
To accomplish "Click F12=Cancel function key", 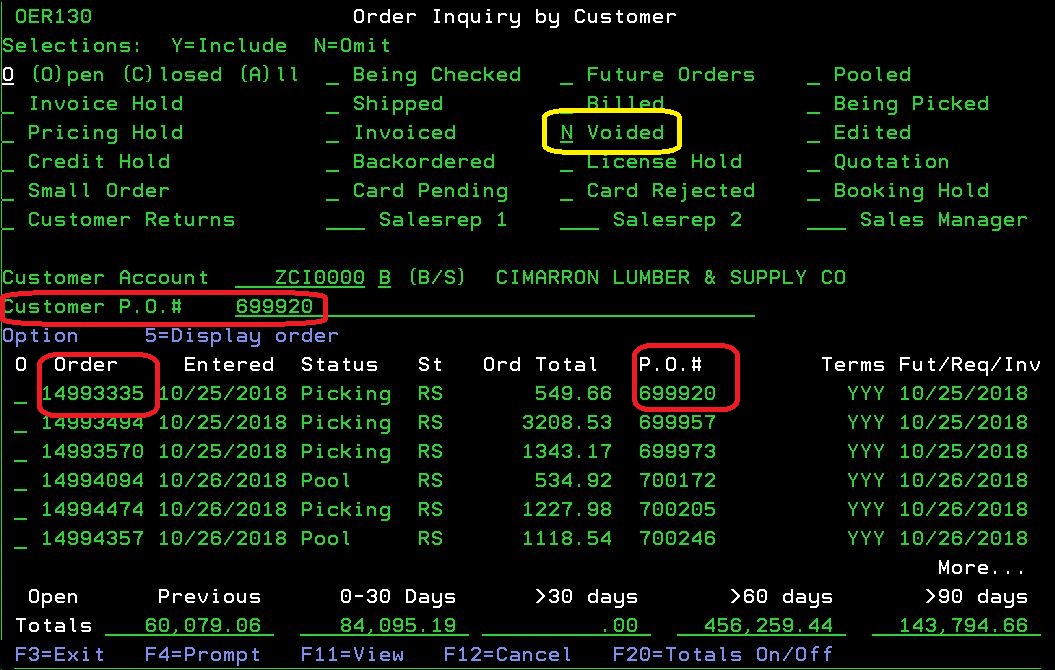I will (x=507, y=655).
